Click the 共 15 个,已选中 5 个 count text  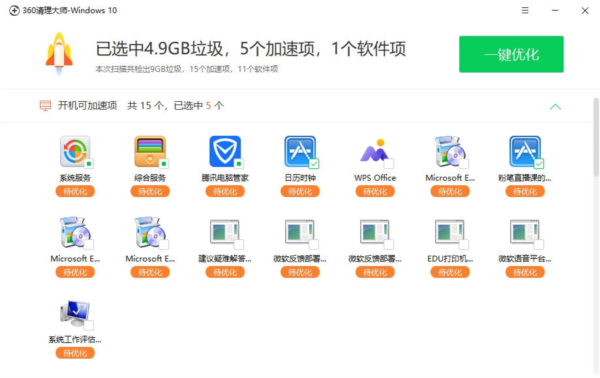175,106
